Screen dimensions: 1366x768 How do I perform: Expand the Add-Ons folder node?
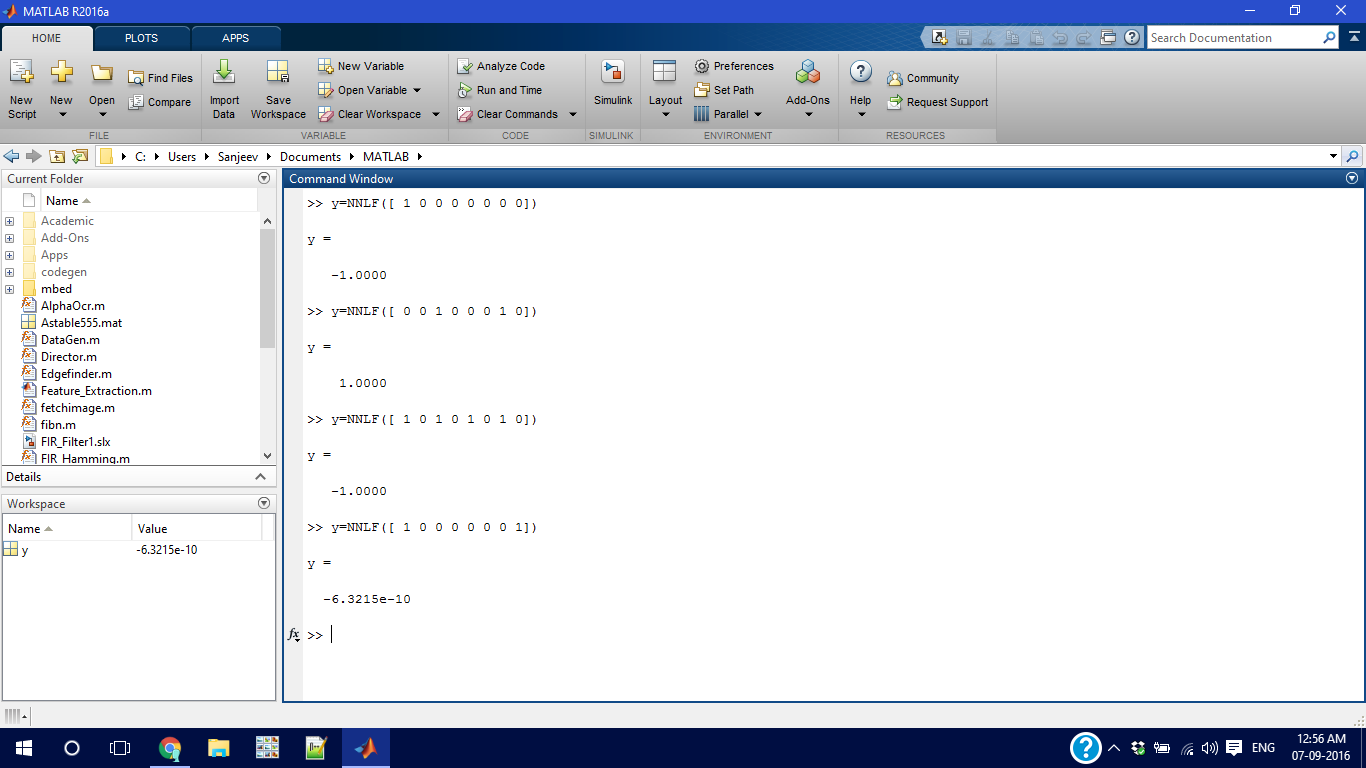(x=9, y=238)
